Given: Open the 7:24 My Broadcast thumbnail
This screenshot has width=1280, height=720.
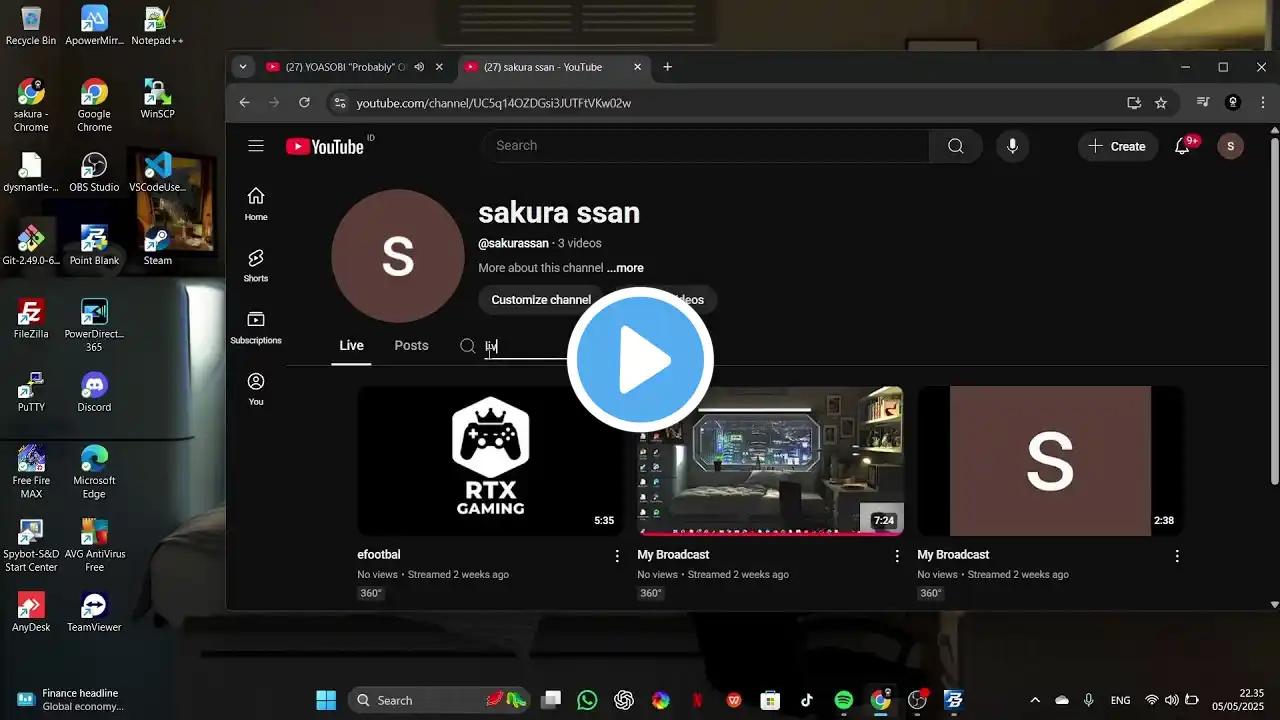Looking at the screenshot, I should coord(770,461).
